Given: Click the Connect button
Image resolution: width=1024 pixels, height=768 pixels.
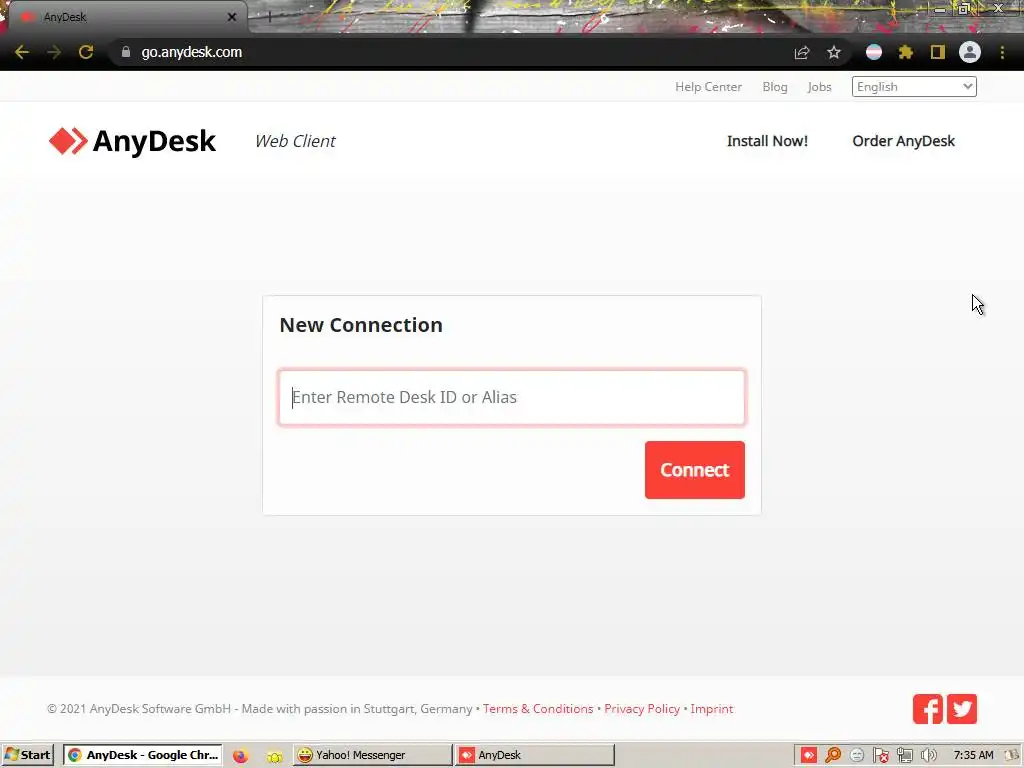Looking at the screenshot, I should click(x=695, y=470).
